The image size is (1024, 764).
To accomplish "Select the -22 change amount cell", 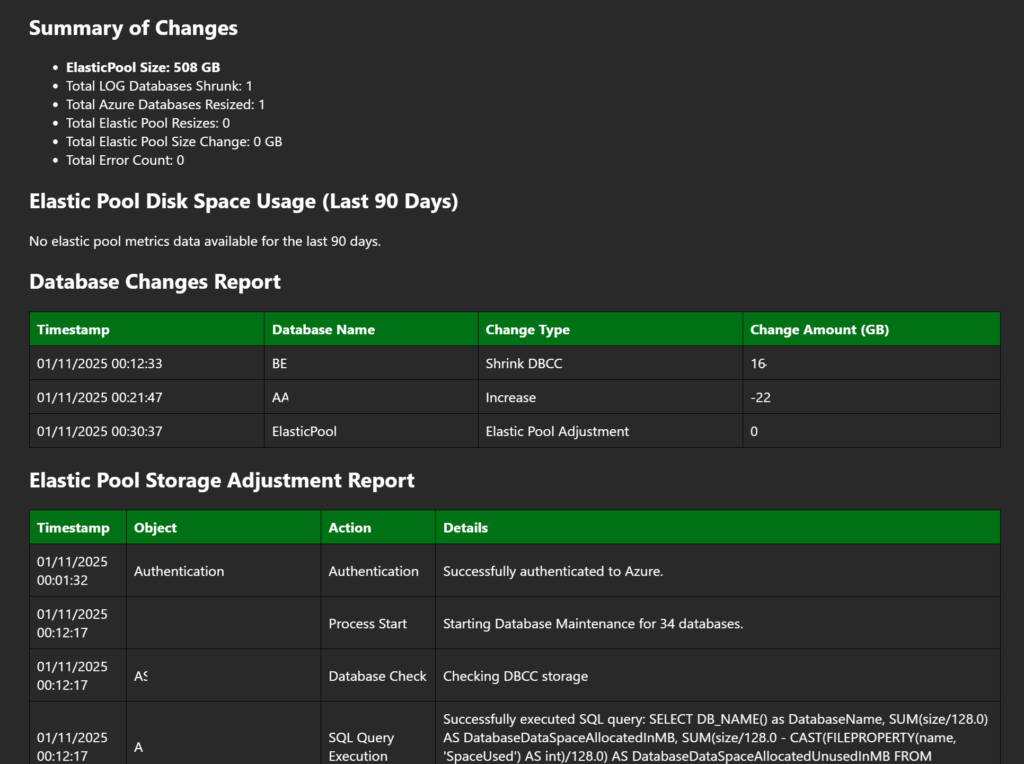I will [760, 397].
